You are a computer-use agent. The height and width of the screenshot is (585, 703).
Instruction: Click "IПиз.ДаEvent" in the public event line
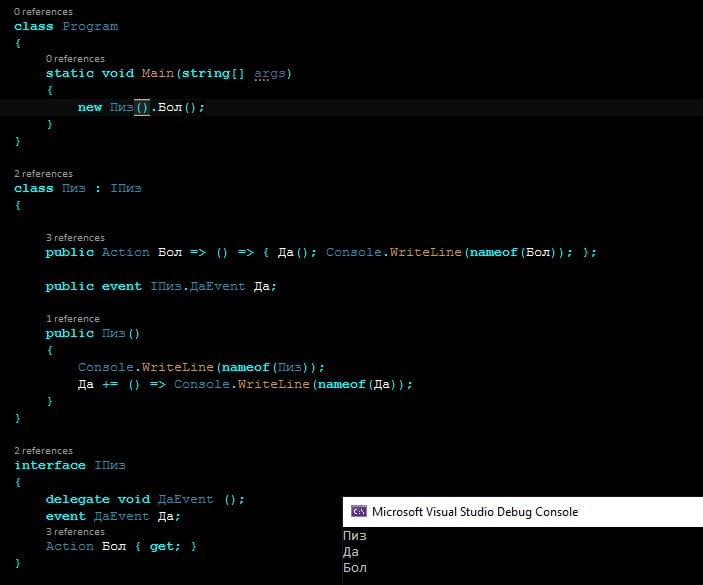(198, 286)
